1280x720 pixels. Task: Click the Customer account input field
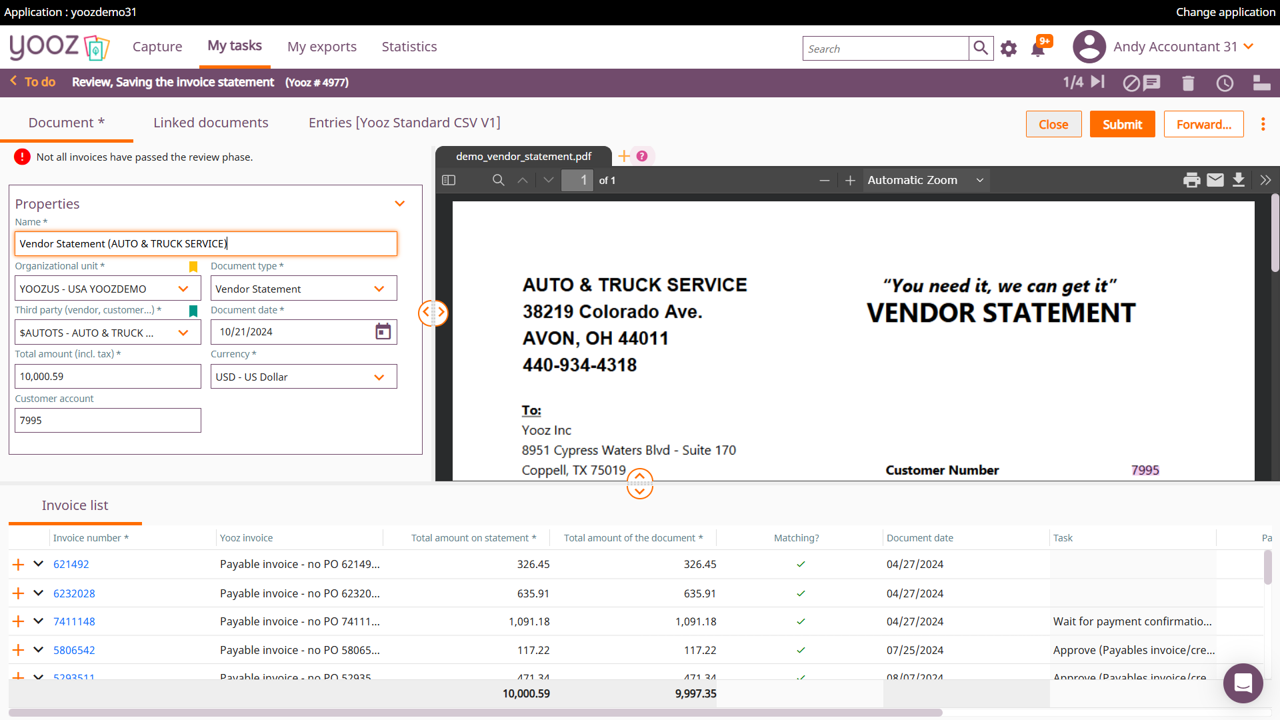point(108,420)
